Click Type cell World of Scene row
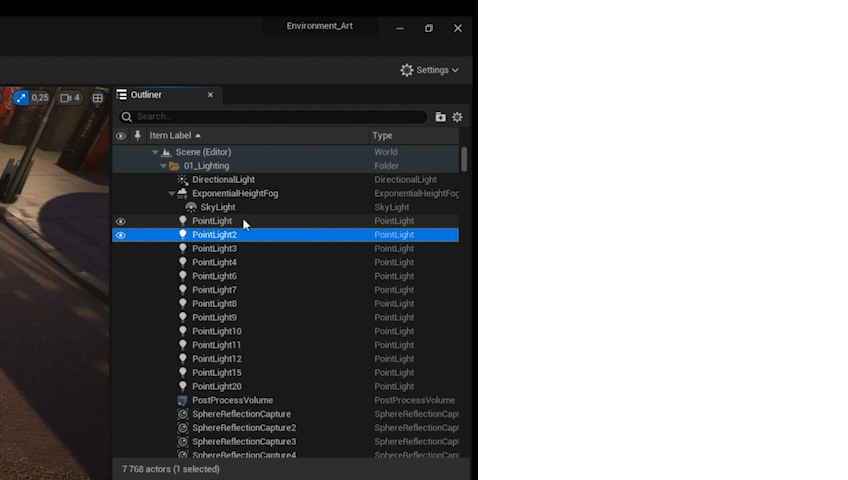 point(386,152)
